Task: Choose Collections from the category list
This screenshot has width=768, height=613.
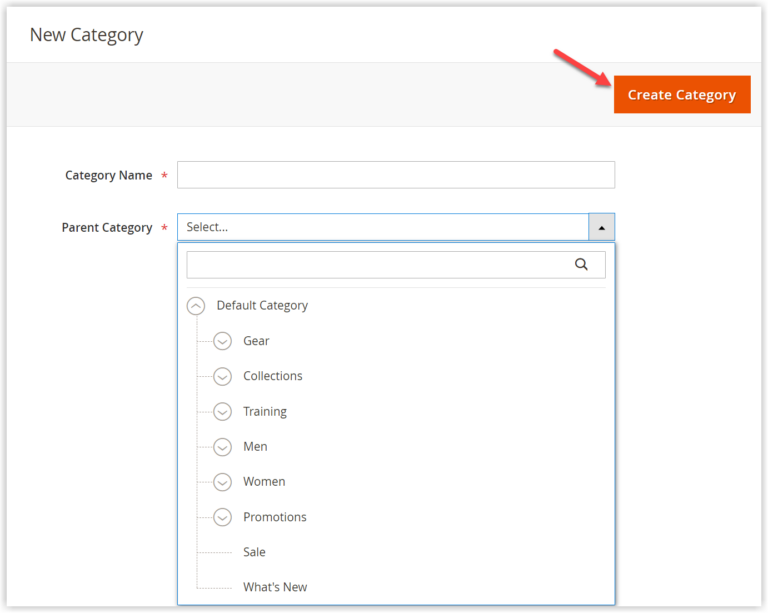Action: coord(272,376)
